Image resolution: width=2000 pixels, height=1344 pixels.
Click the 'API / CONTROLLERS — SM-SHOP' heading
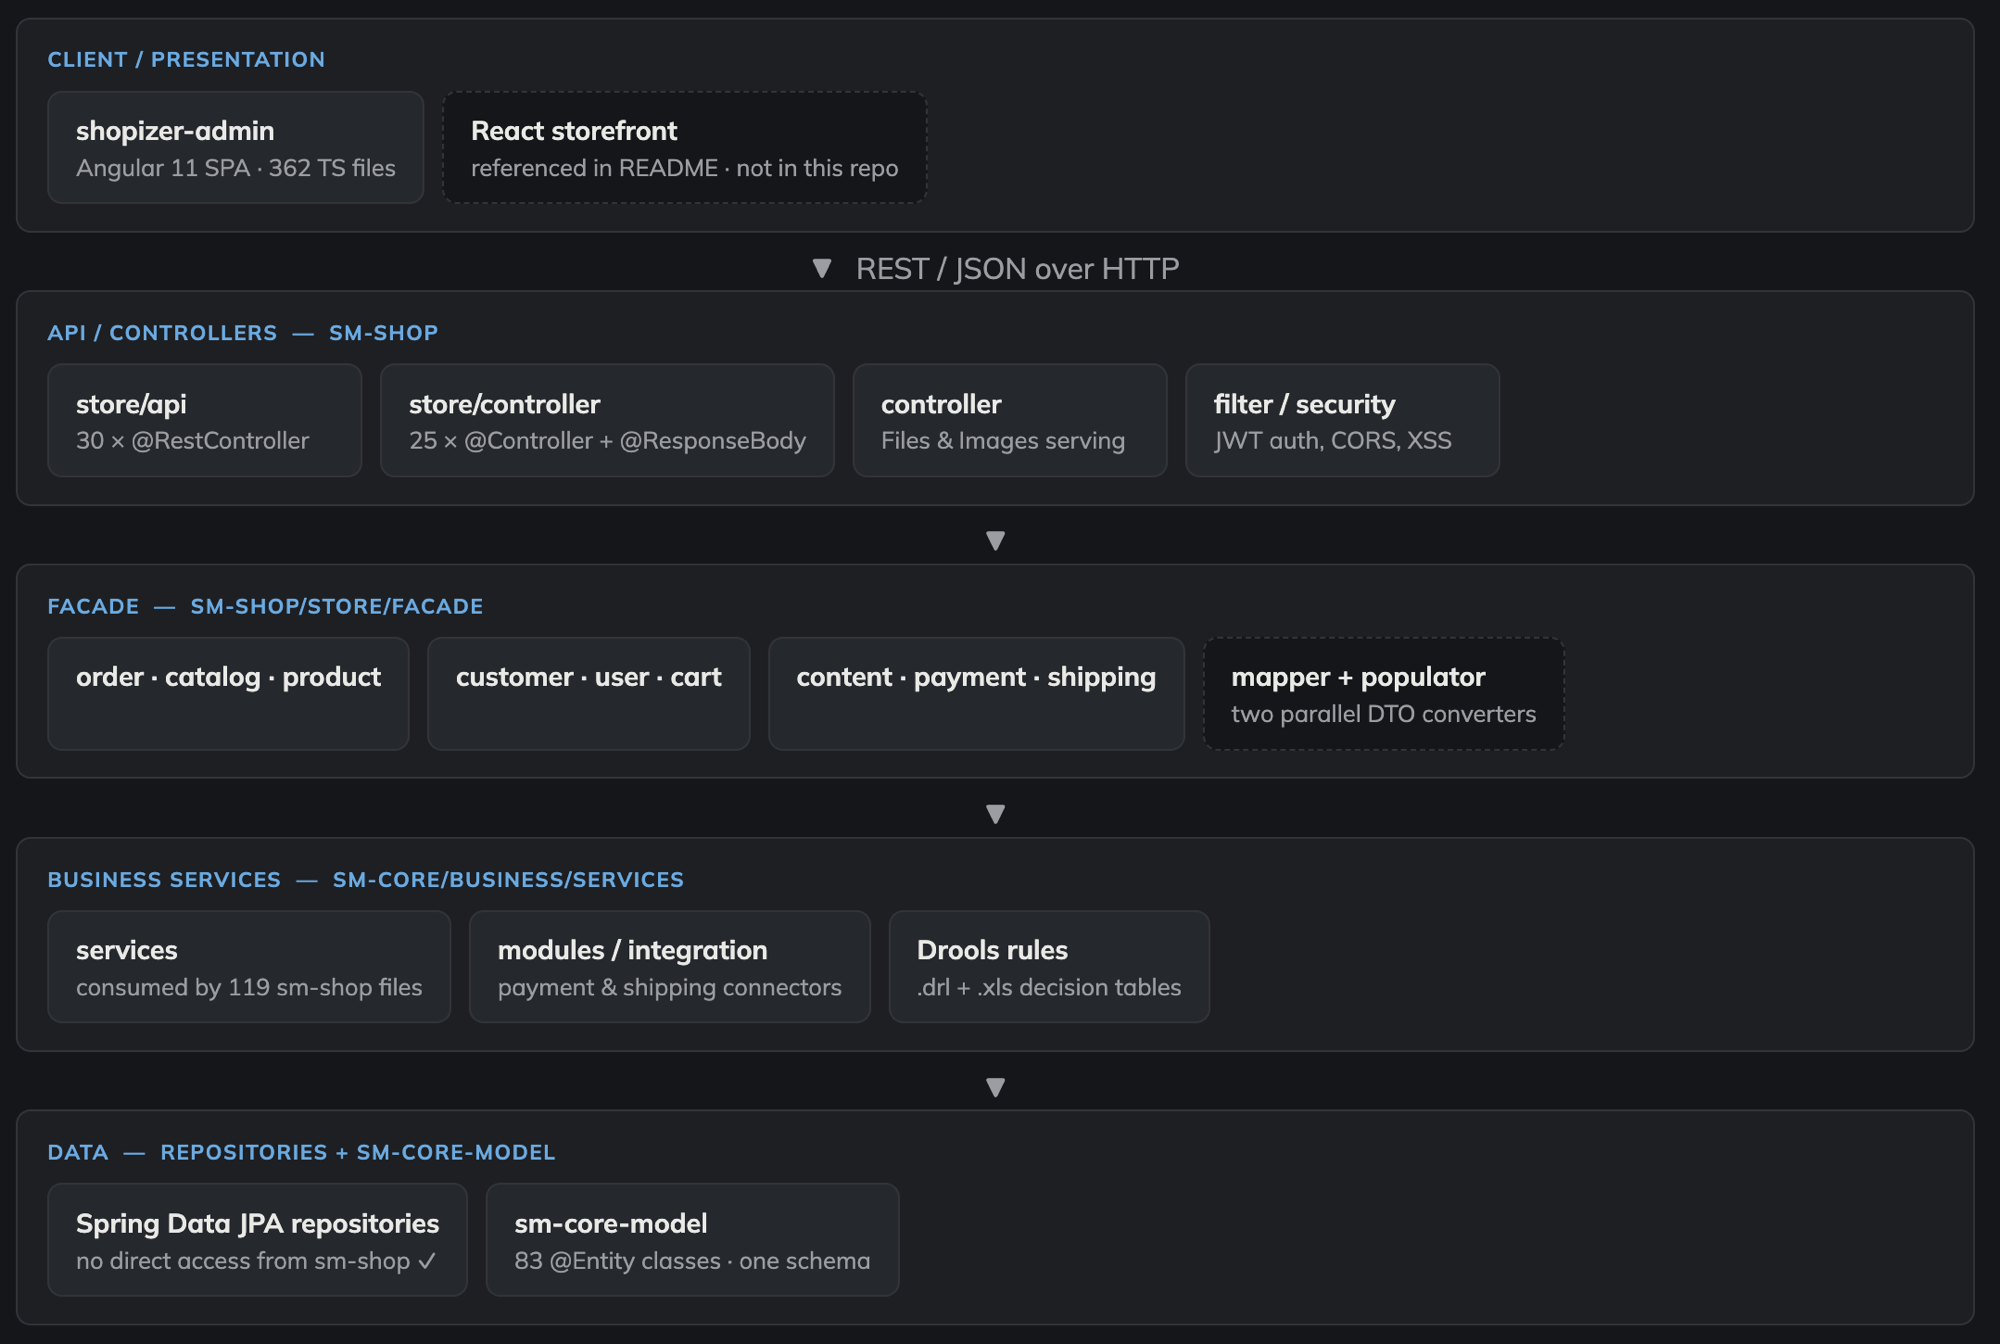243,332
